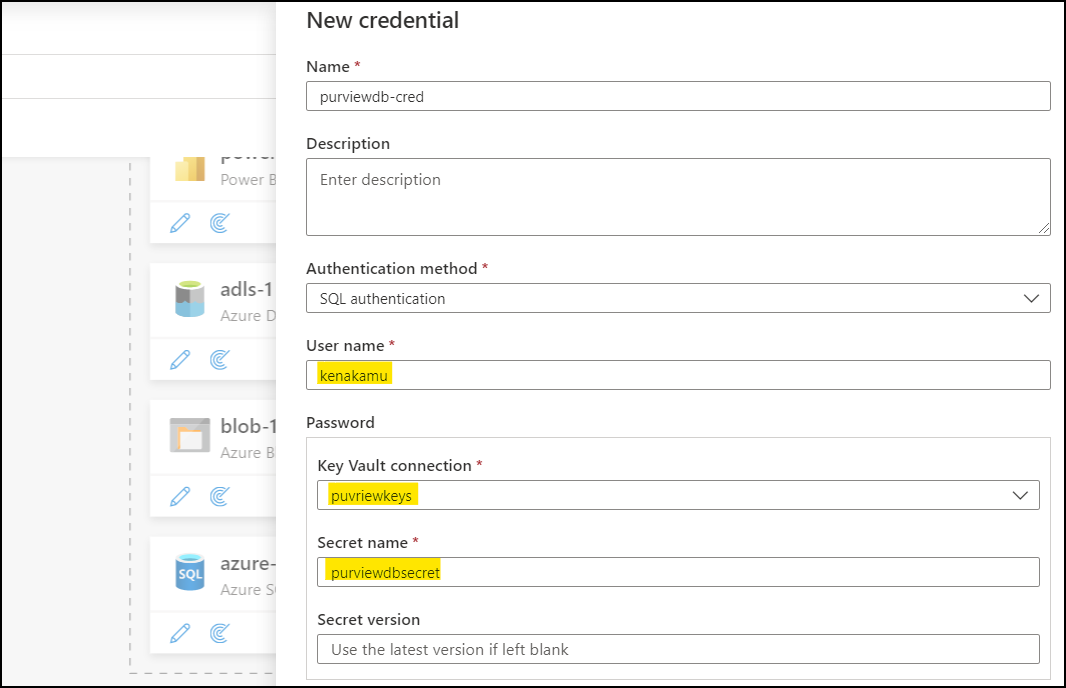Click the User name field
The width and height of the screenshot is (1066, 688).
[x=678, y=375]
